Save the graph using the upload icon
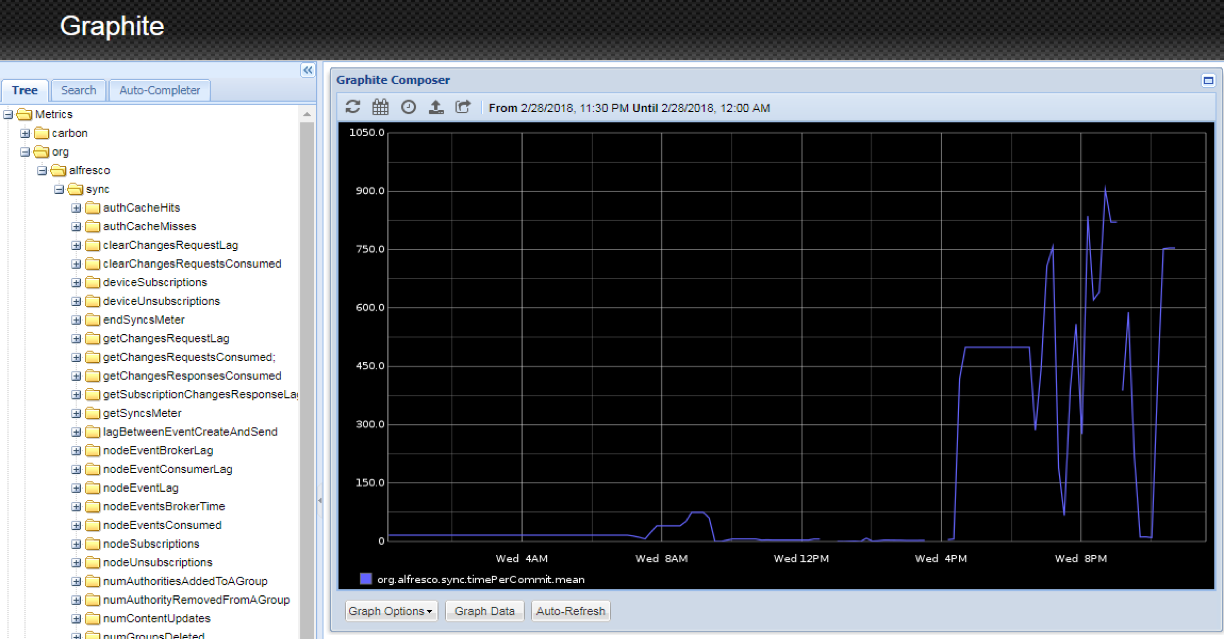Viewport: 1224px width, 639px height. pyautogui.click(x=435, y=107)
